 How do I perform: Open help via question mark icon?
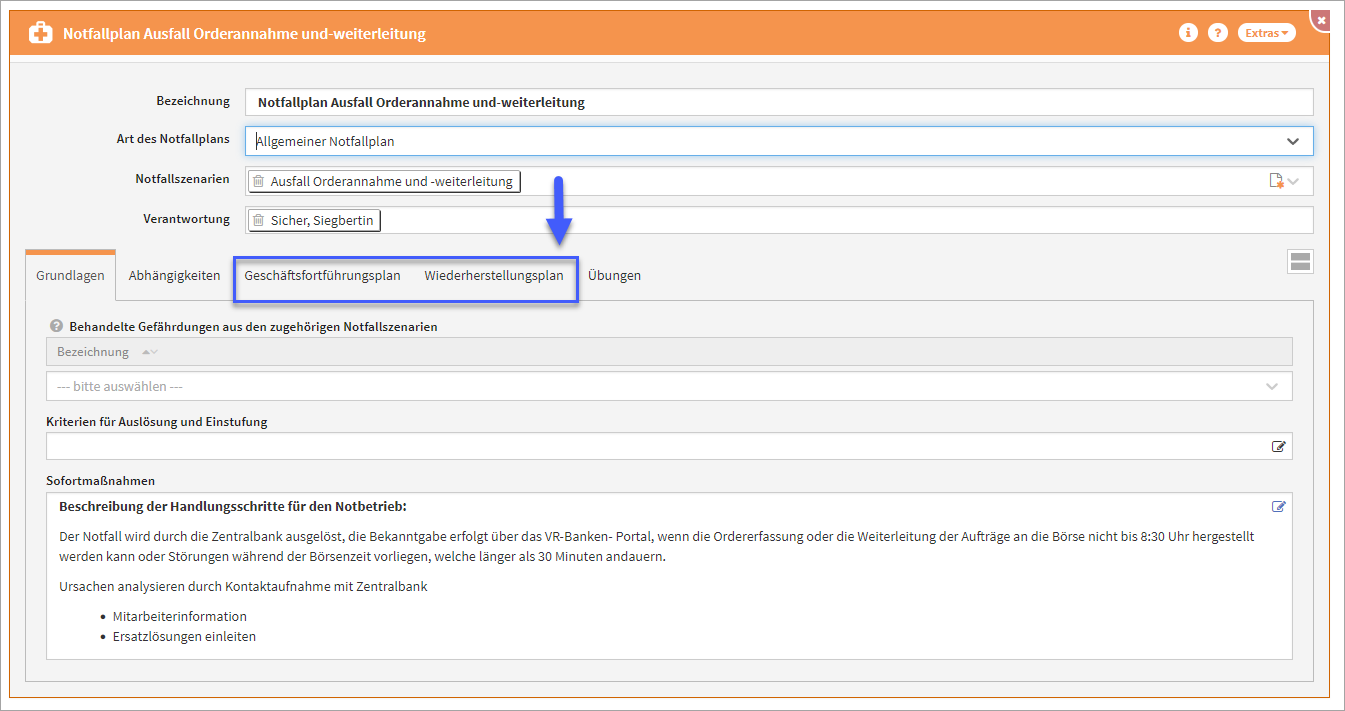coord(1217,33)
